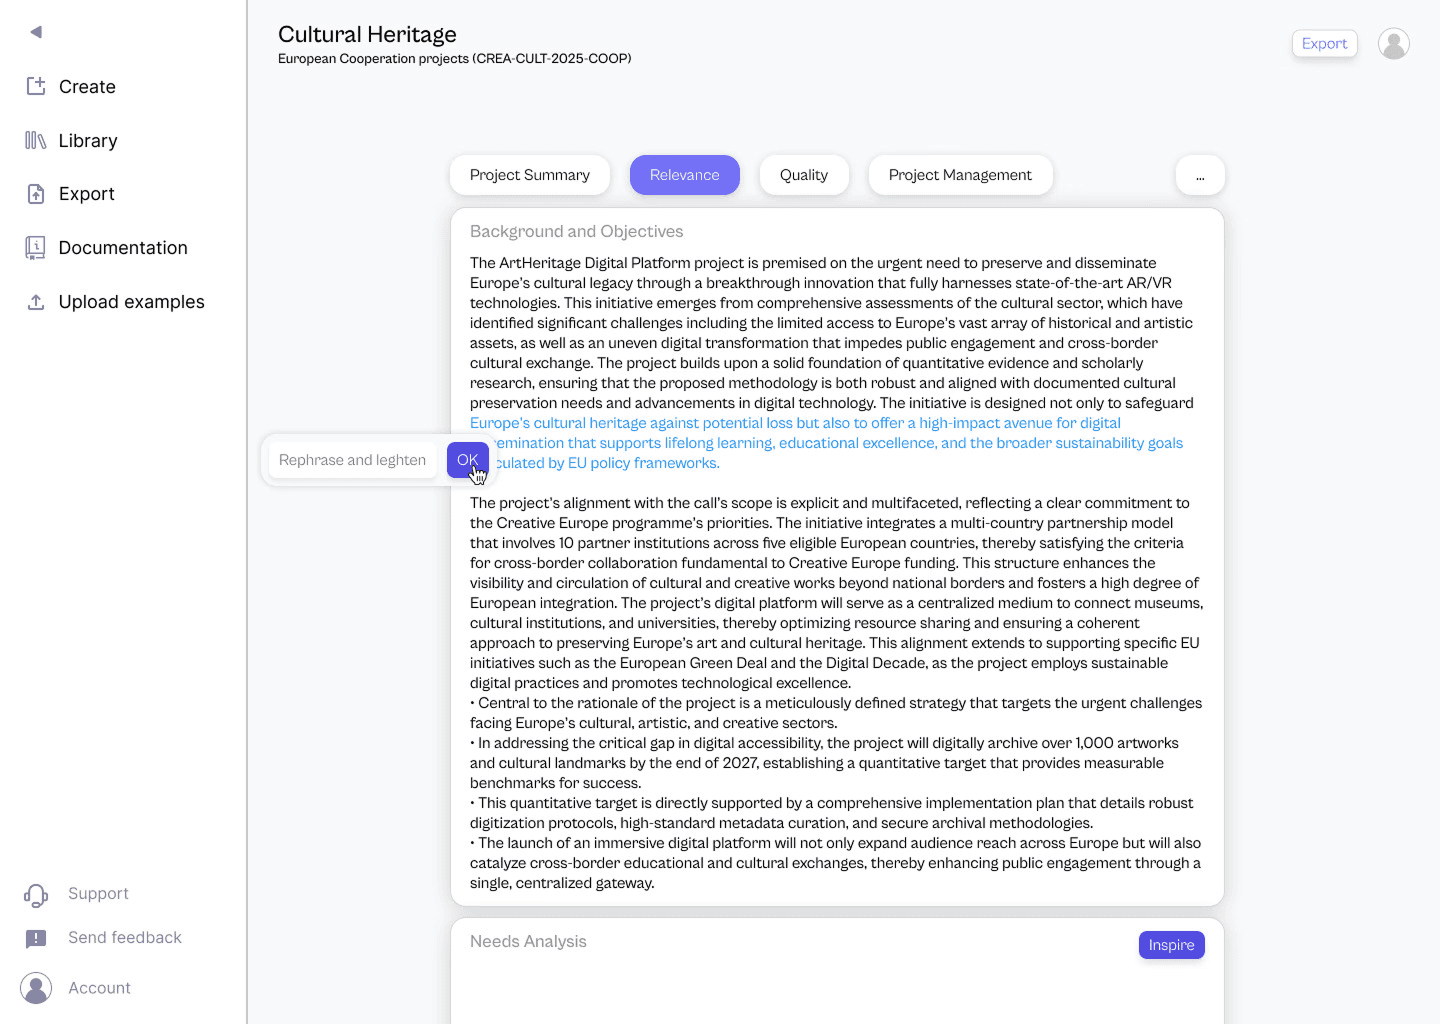Open the Quality tab

click(804, 175)
